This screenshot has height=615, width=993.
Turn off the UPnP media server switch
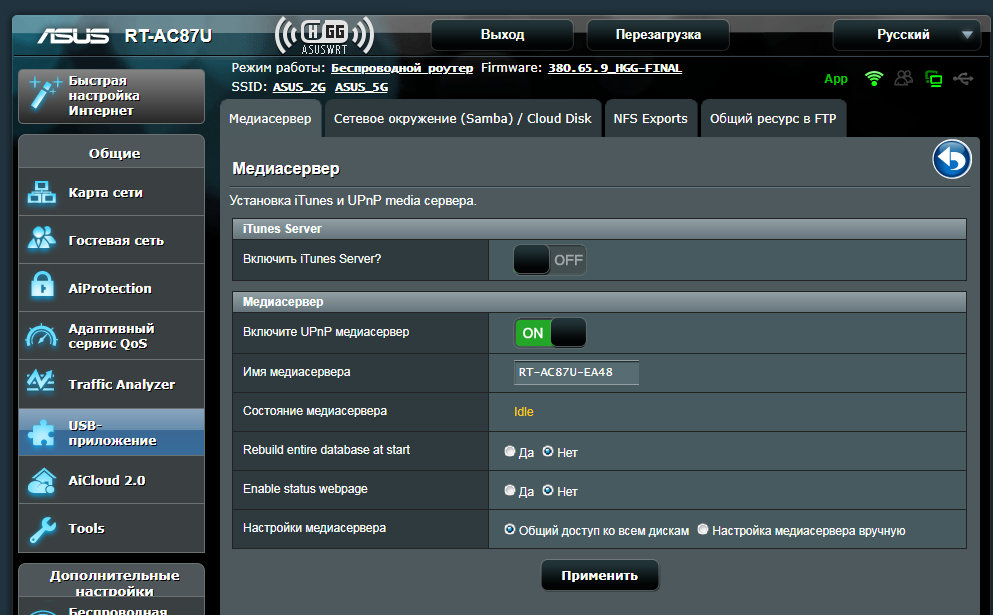pos(549,333)
